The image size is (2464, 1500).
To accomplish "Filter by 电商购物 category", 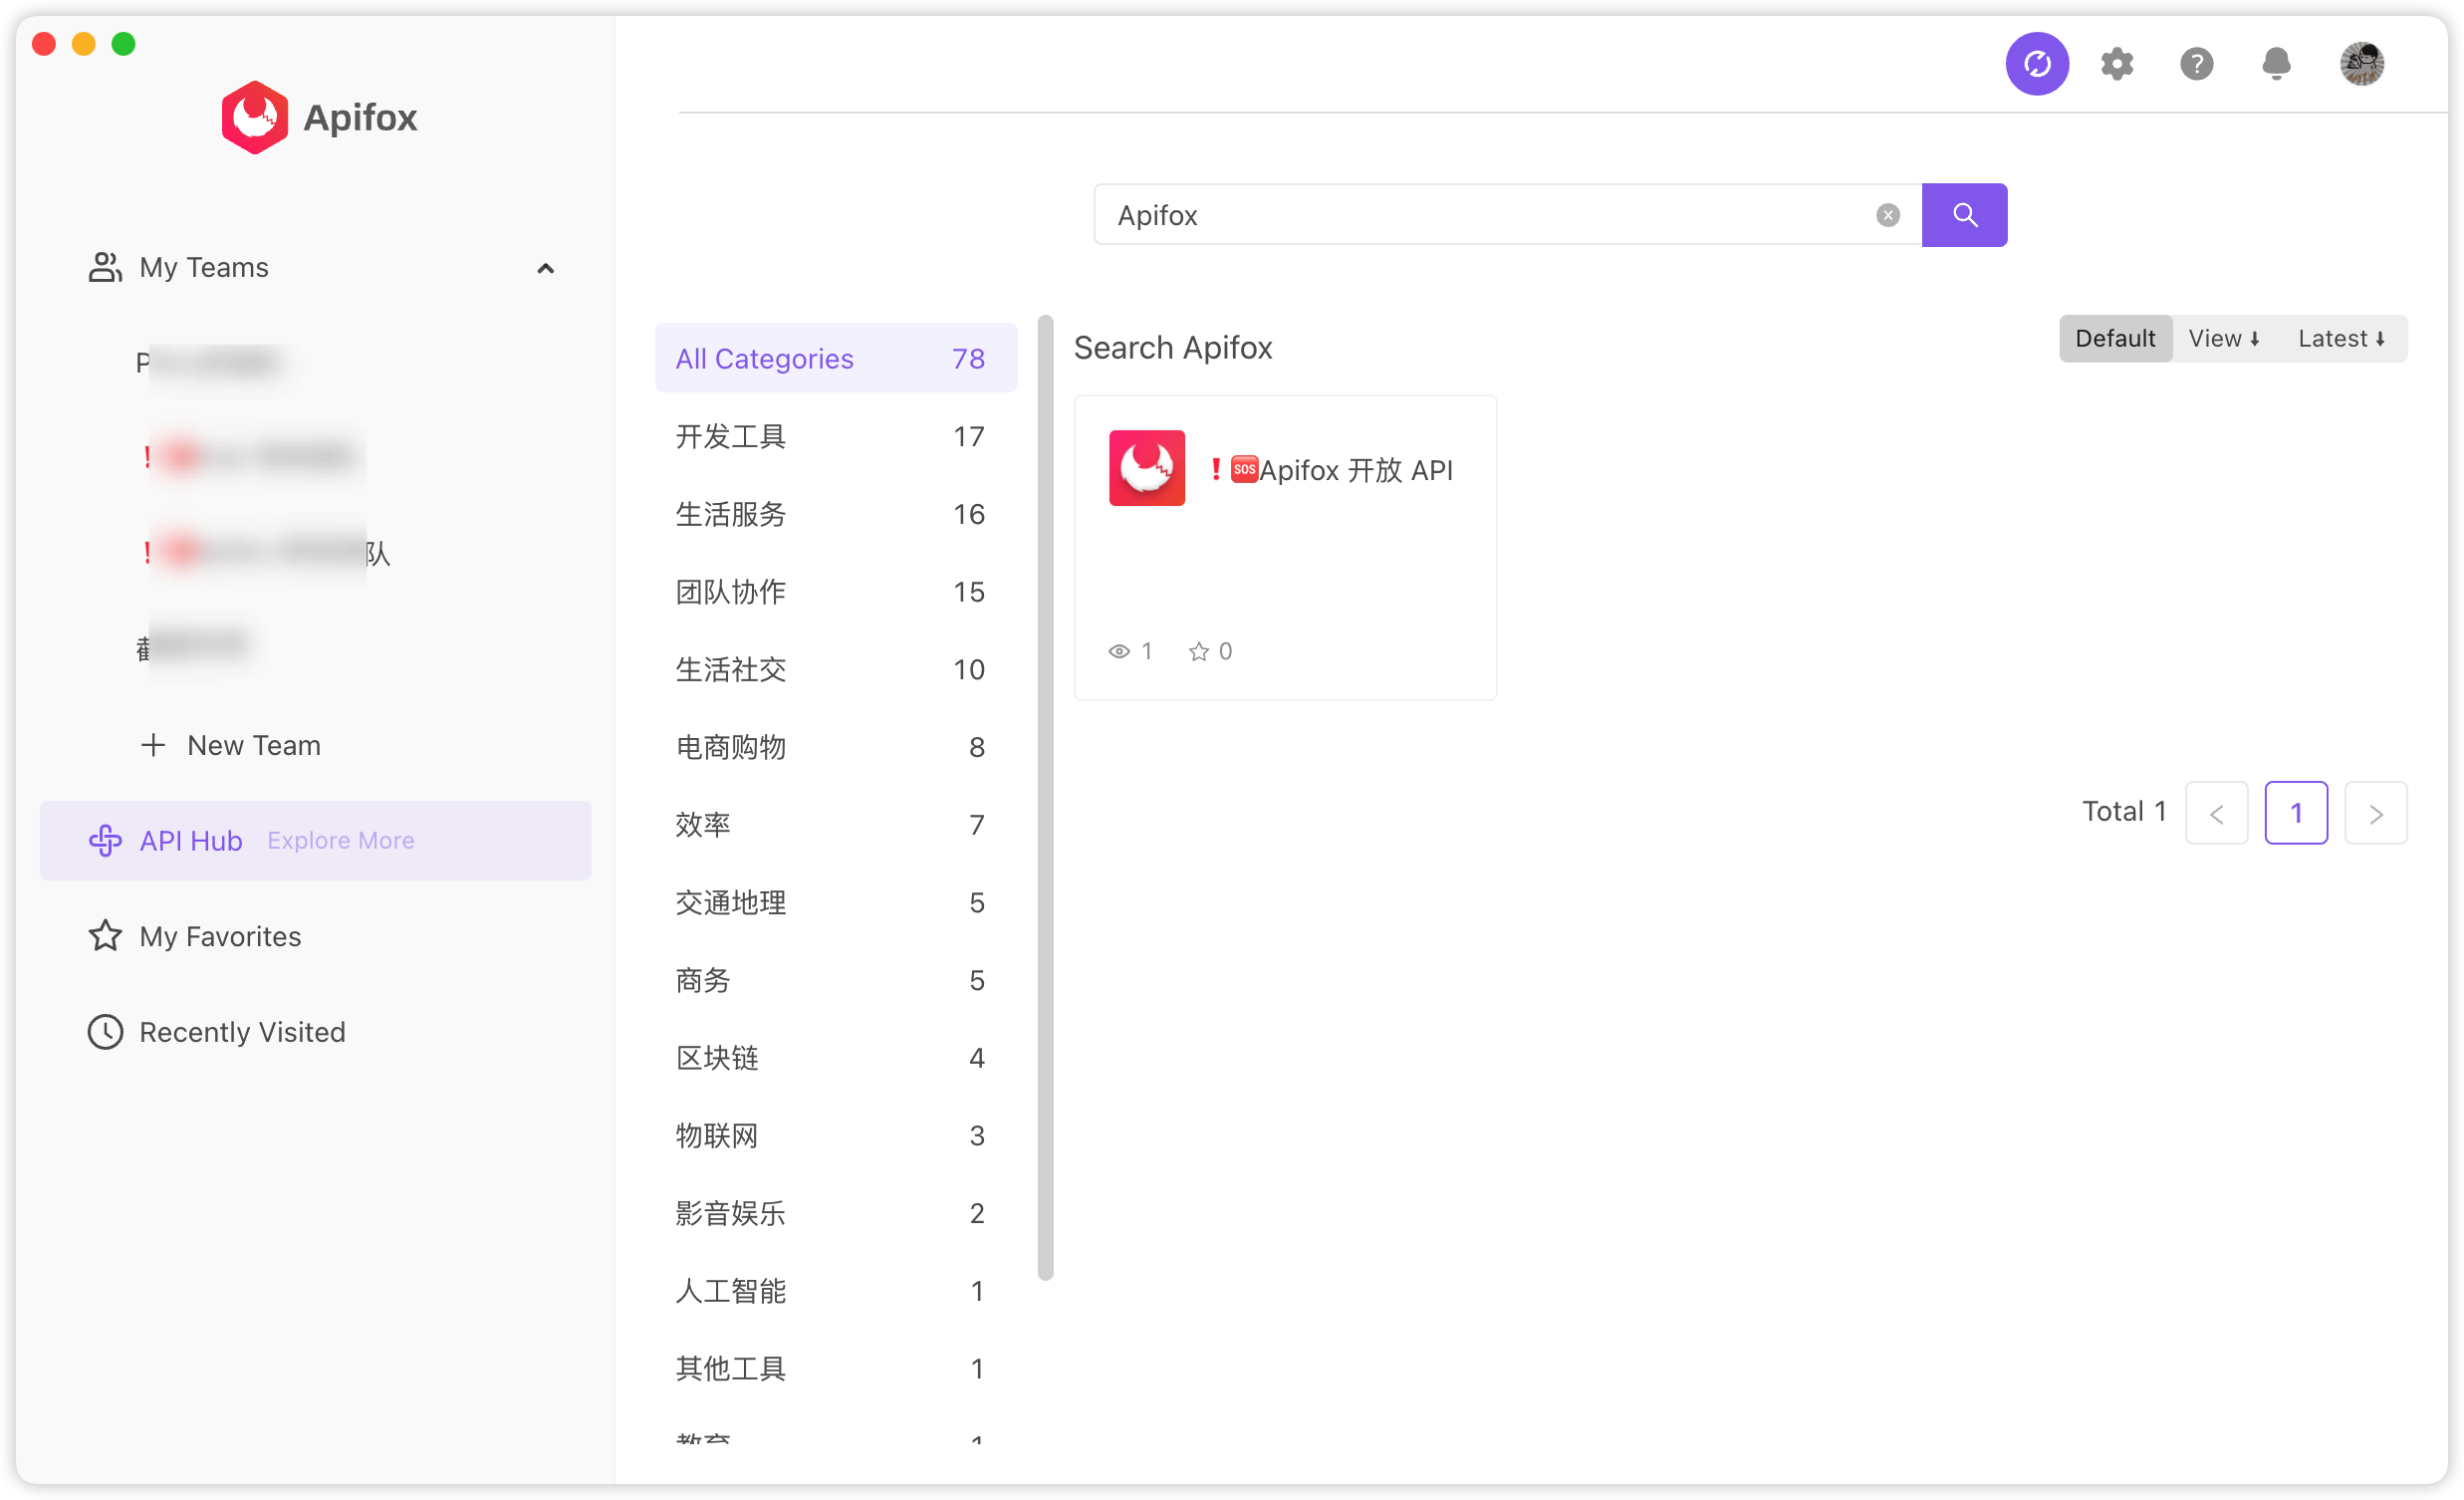I will click(835, 747).
